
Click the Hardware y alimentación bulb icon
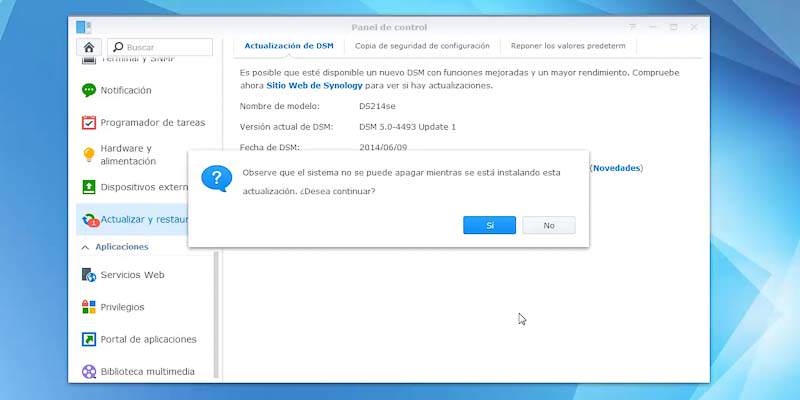[x=89, y=155]
